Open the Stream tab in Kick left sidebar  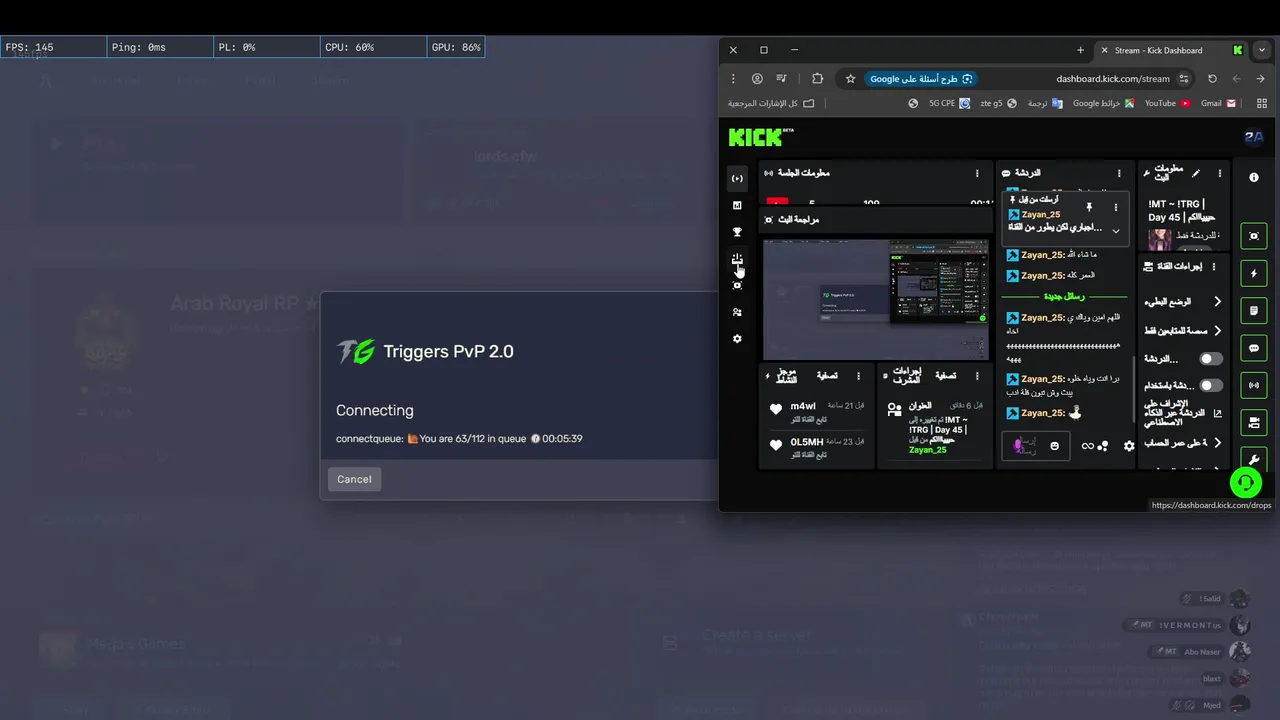pyautogui.click(x=737, y=179)
